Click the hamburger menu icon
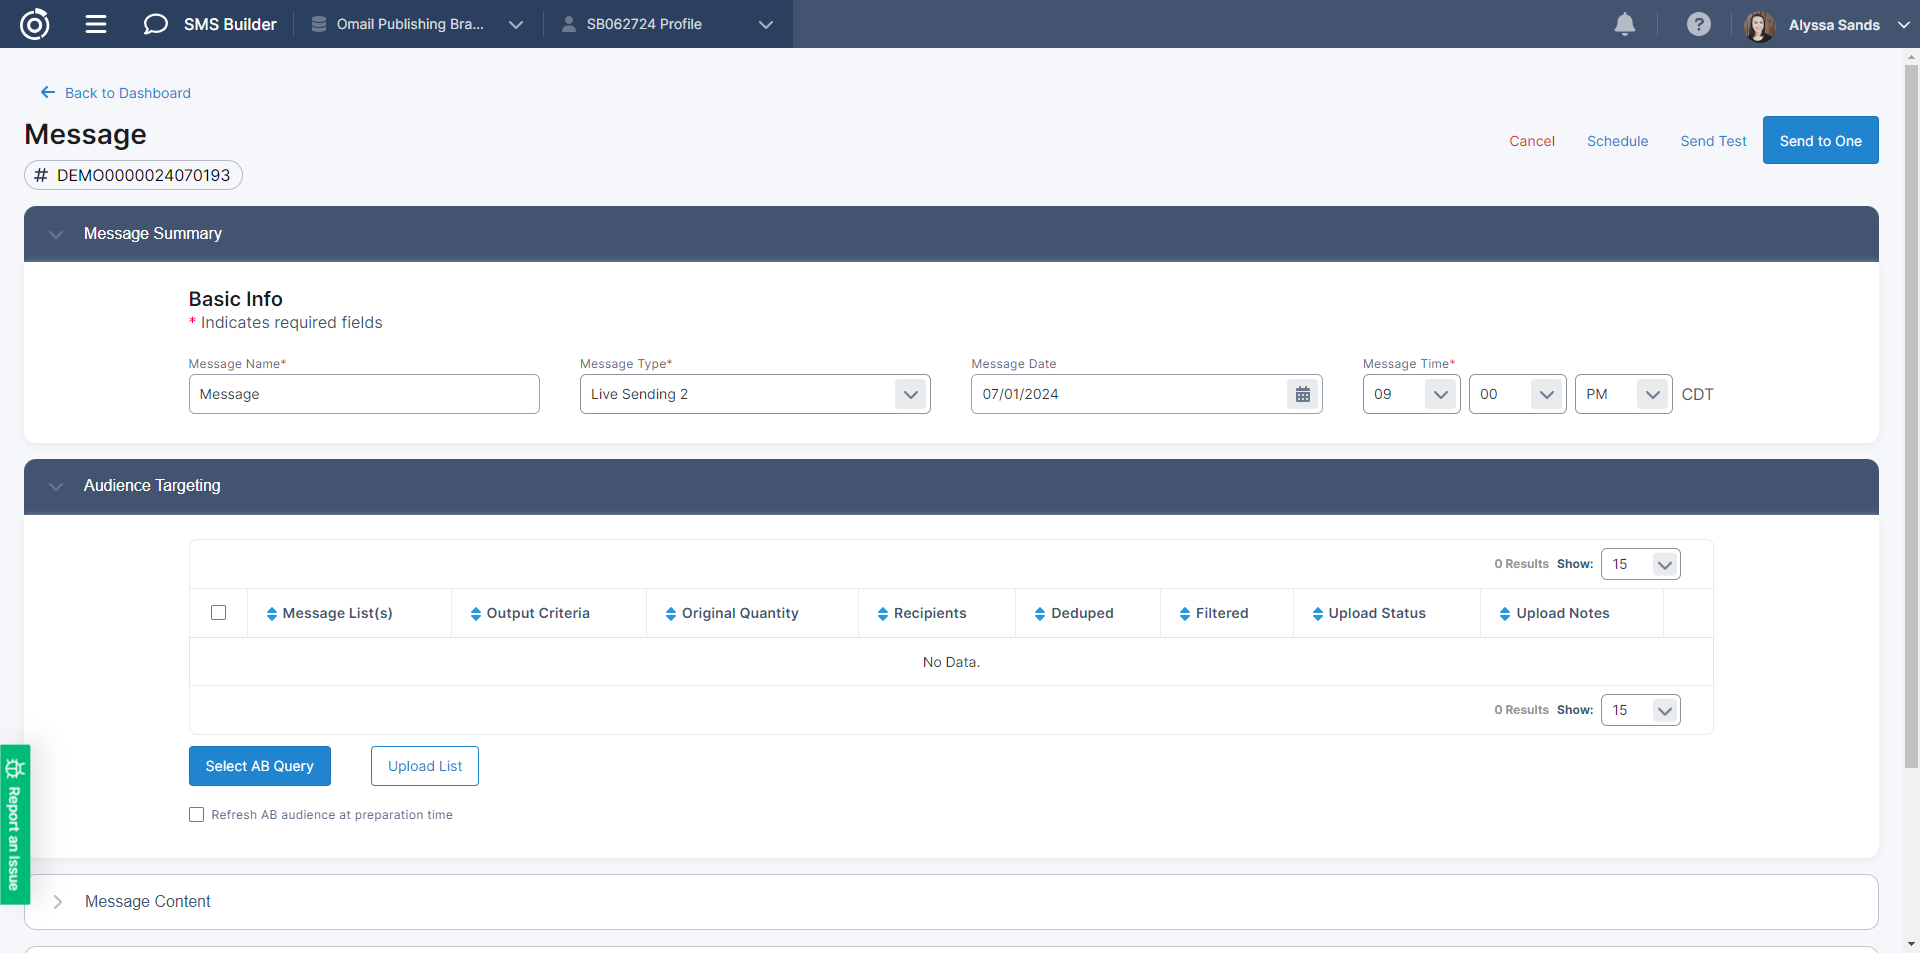 click(x=96, y=24)
